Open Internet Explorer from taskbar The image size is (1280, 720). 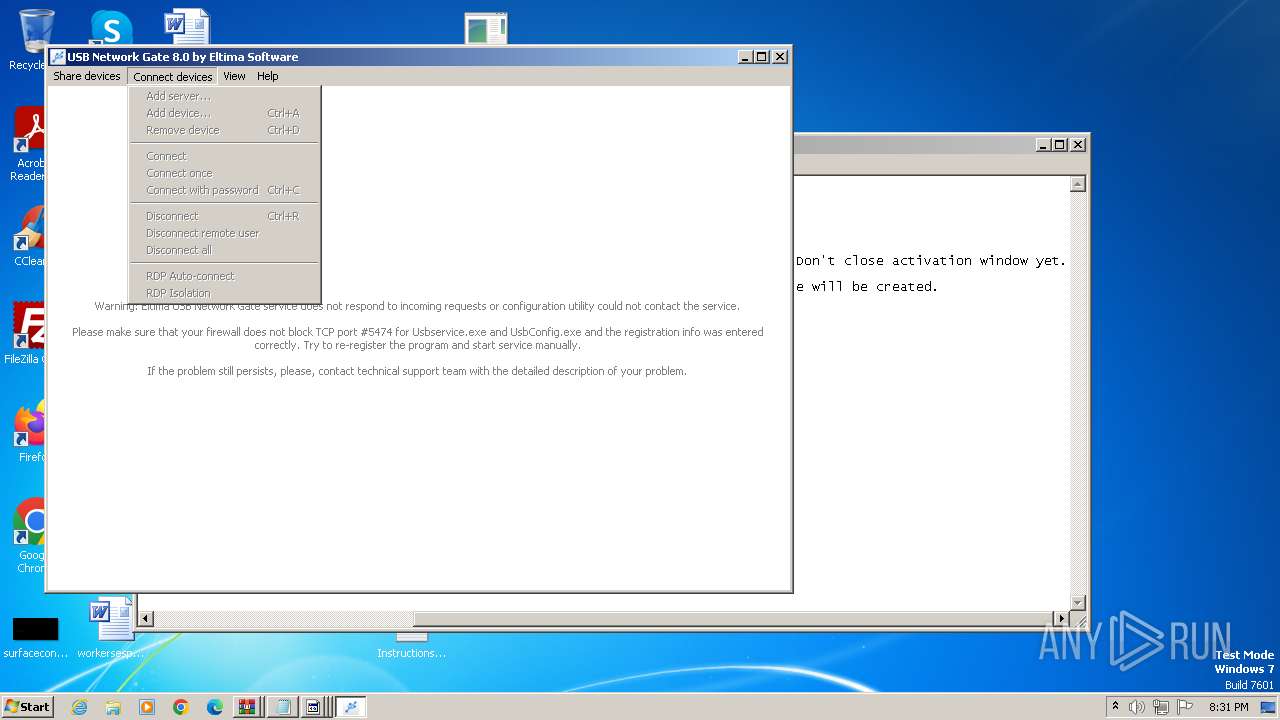80,707
